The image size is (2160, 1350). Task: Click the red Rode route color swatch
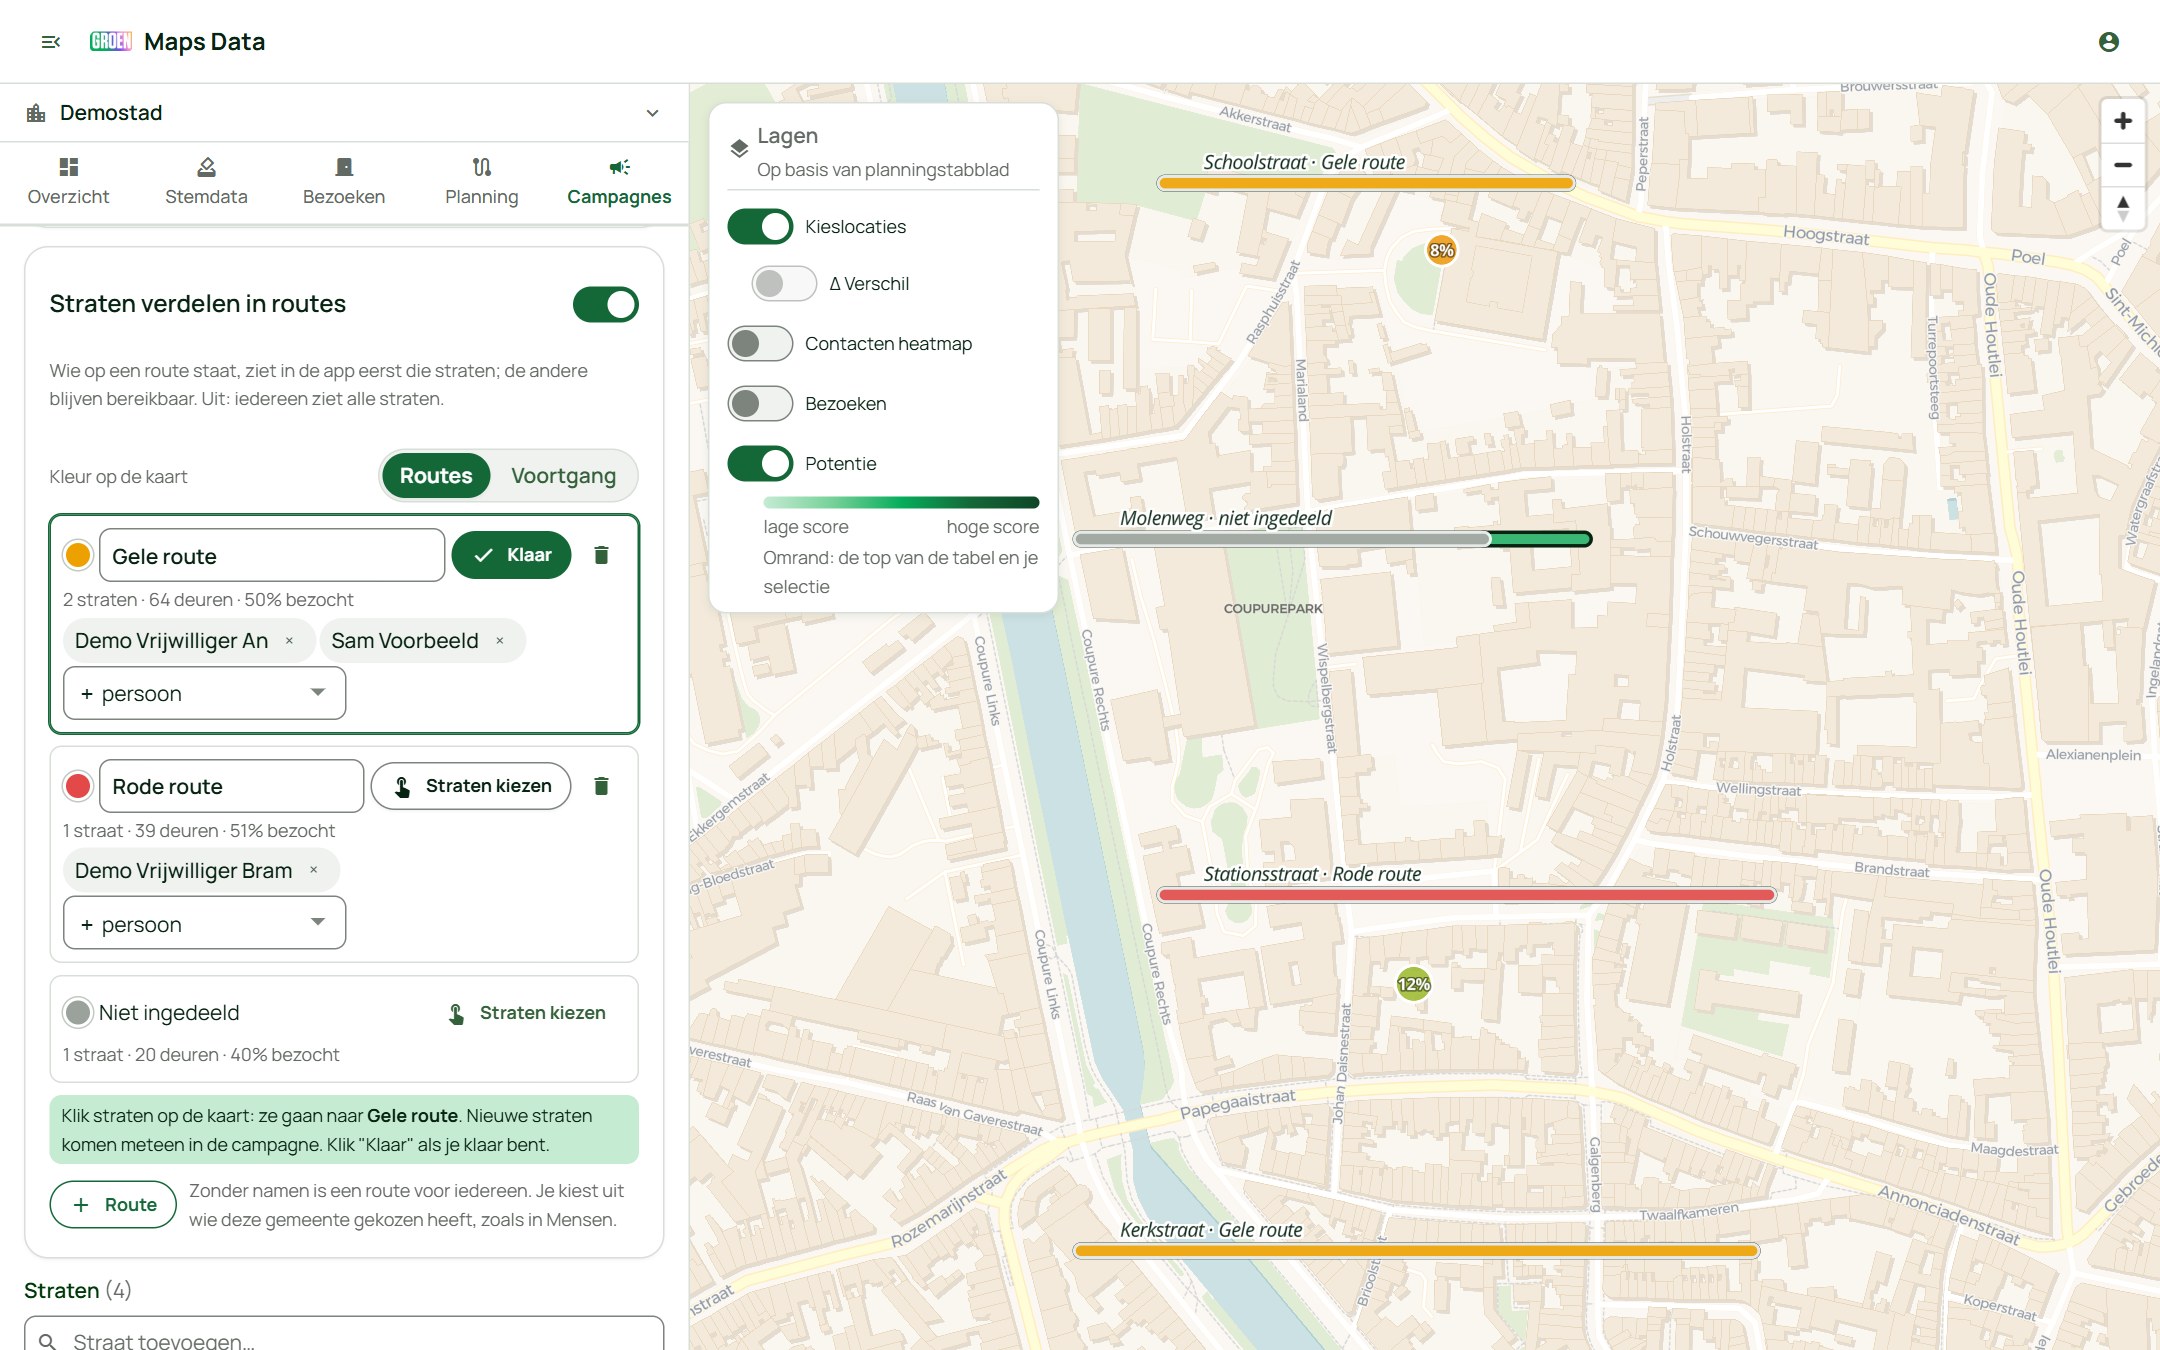pos(78,786)
